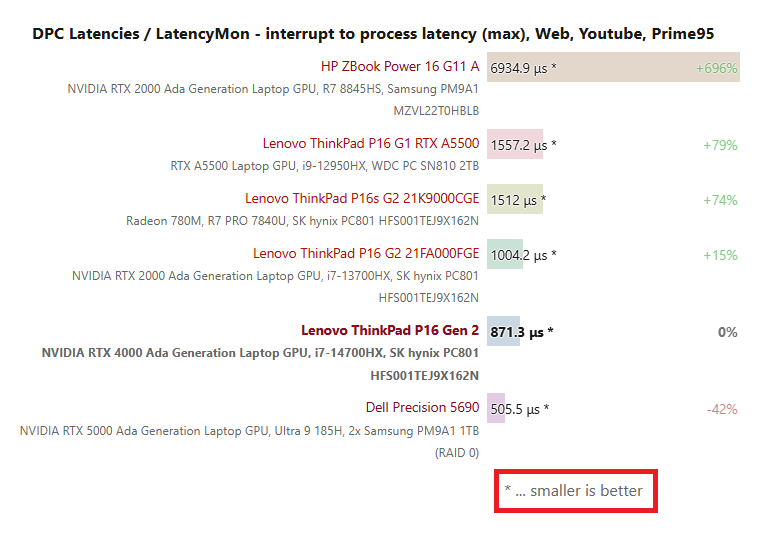Screen dimensions: 758x536
Task: Click the green 1004.2 µs bar
Action: coord(505,254)
